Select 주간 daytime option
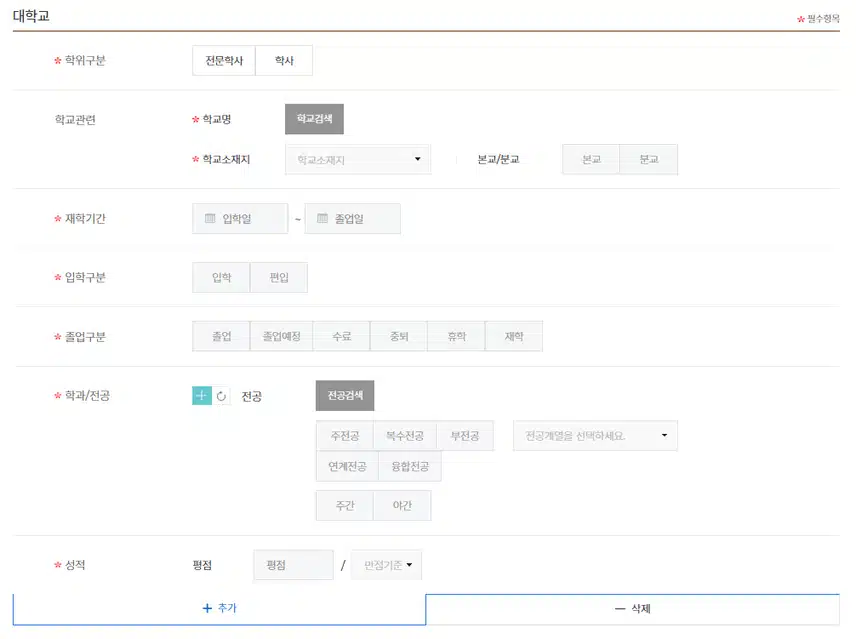The image size is (856, 639). 344,505
